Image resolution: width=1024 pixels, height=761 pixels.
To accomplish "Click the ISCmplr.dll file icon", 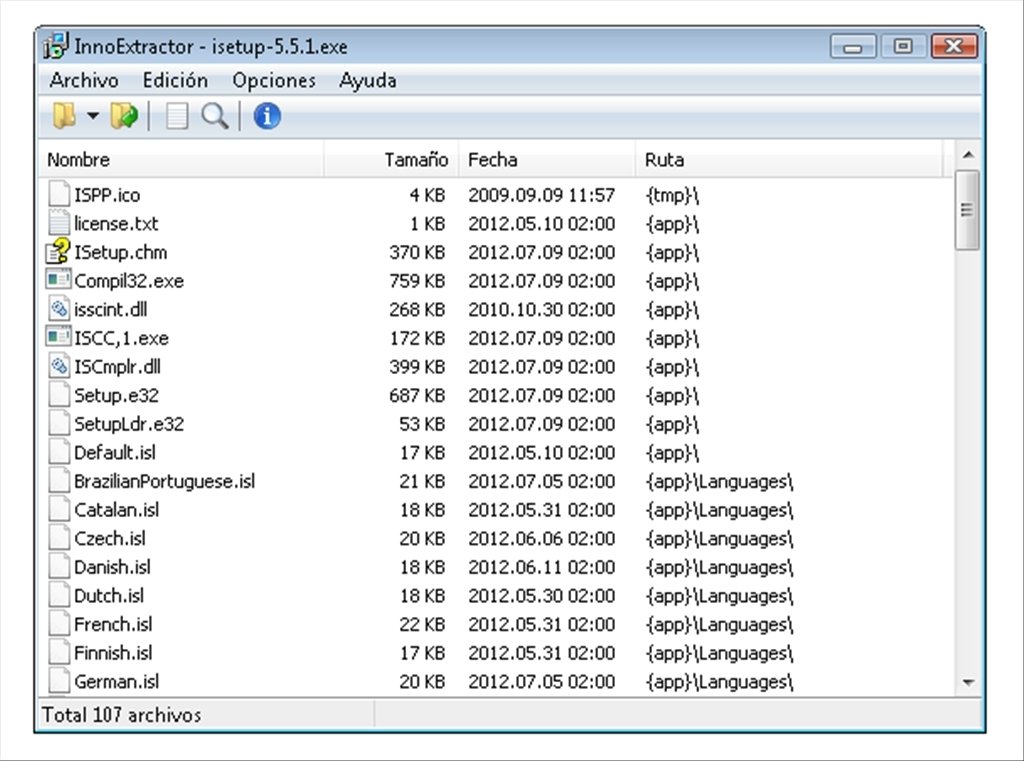I will (59, 366).
